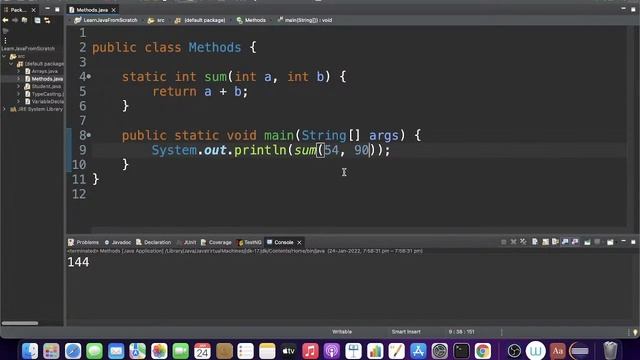Screen dimensions: 640x360
Task: Open Safari from the Dock
Action: 73,351
